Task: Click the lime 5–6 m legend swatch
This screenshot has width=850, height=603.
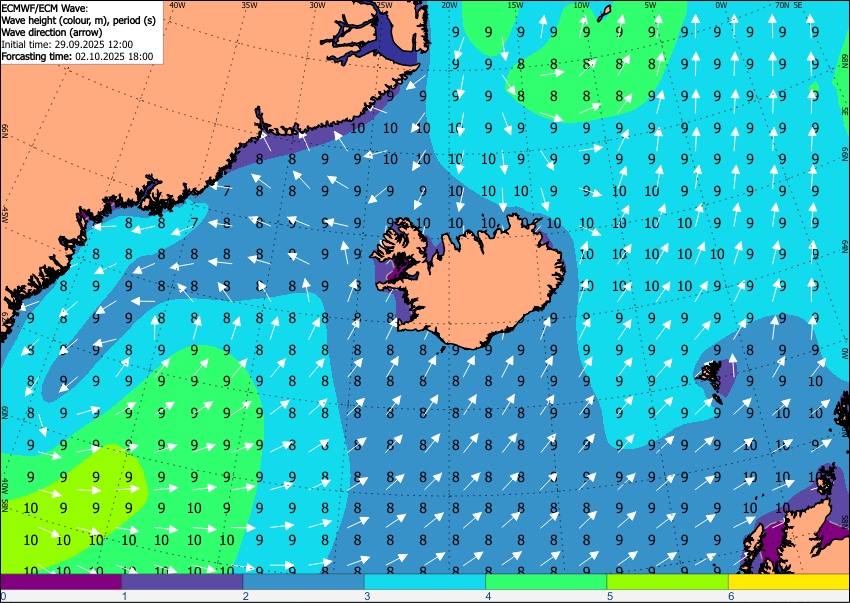Action: point(668,582)
